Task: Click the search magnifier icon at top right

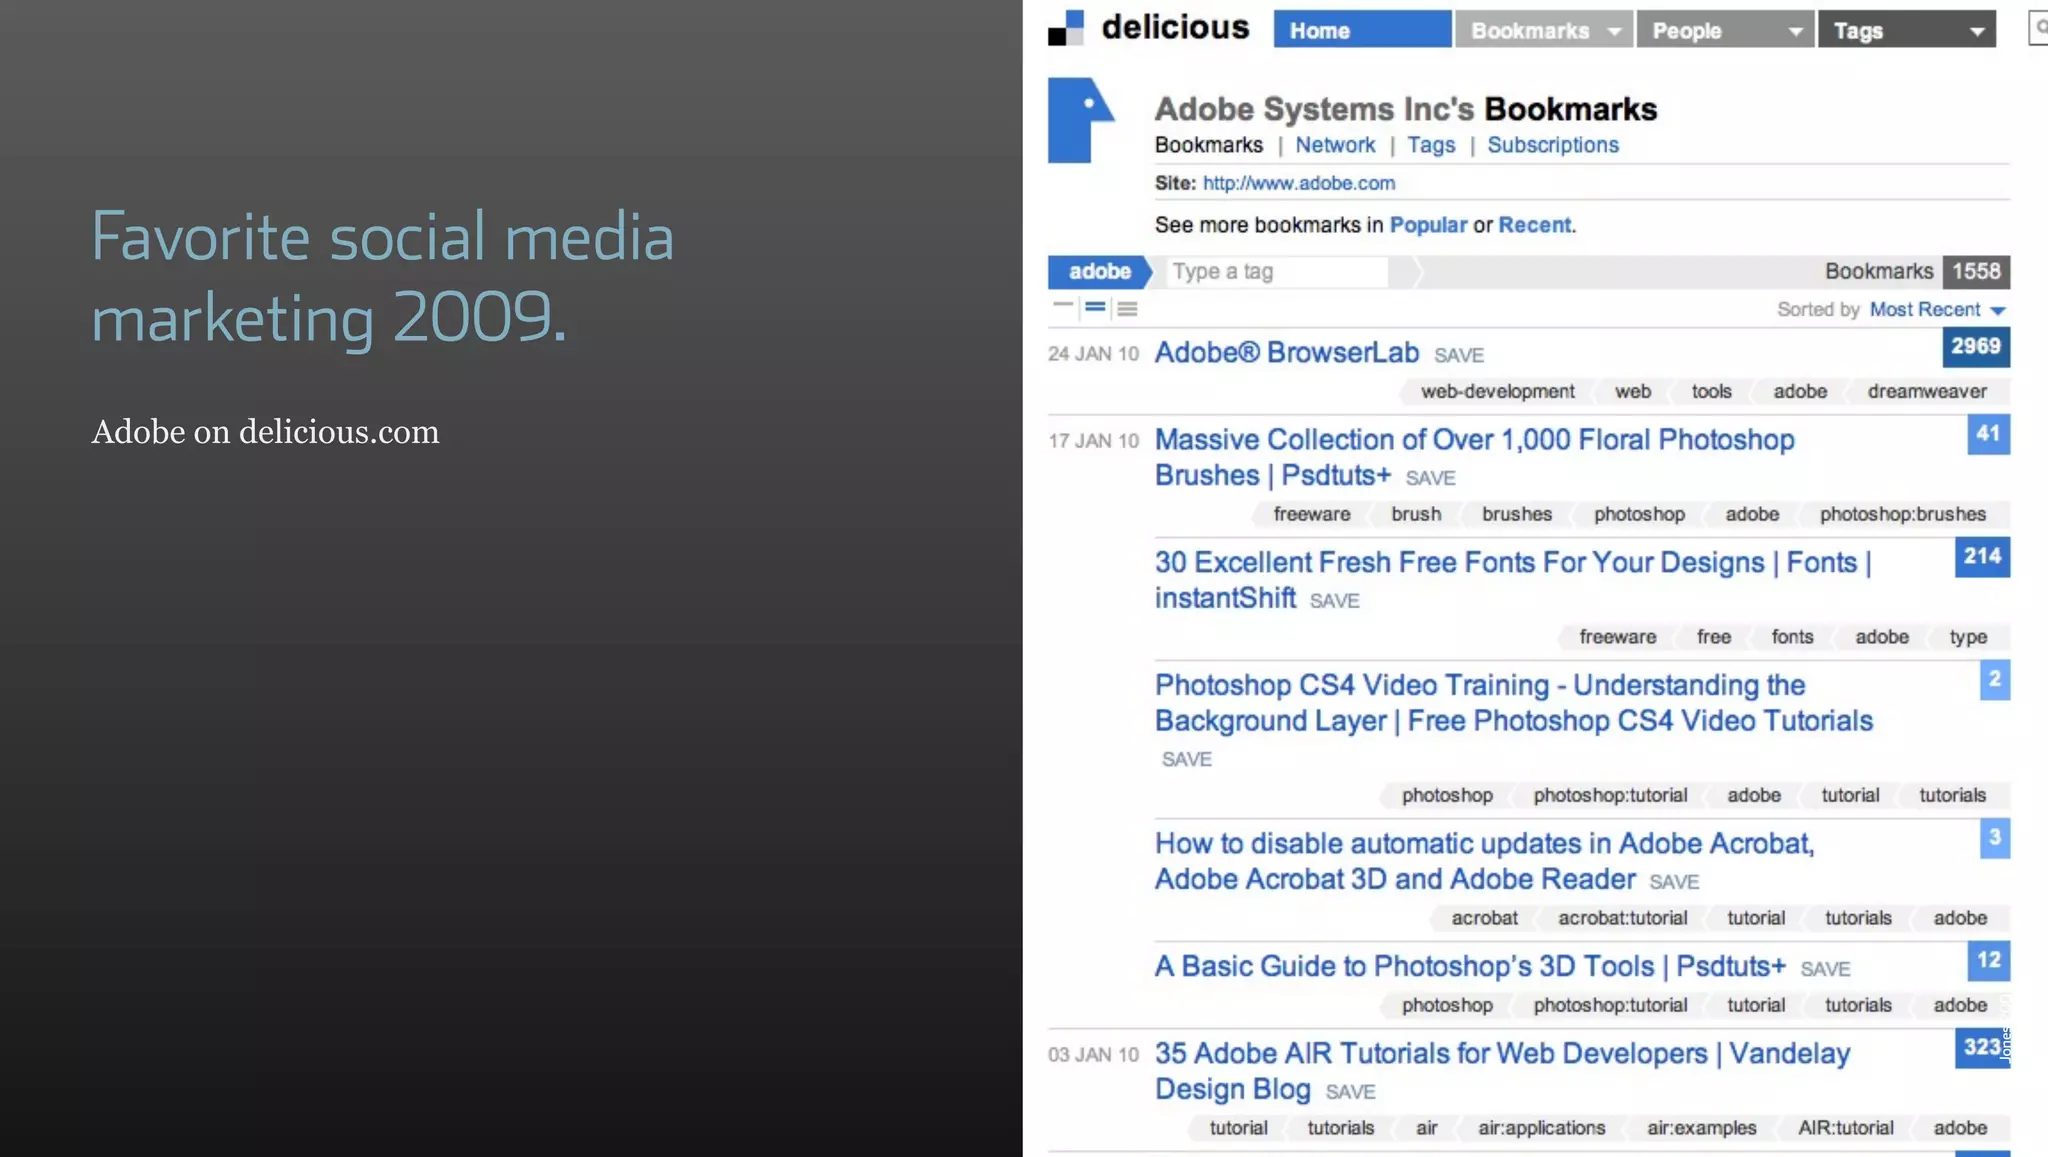Action: [x=2039, y=28]
